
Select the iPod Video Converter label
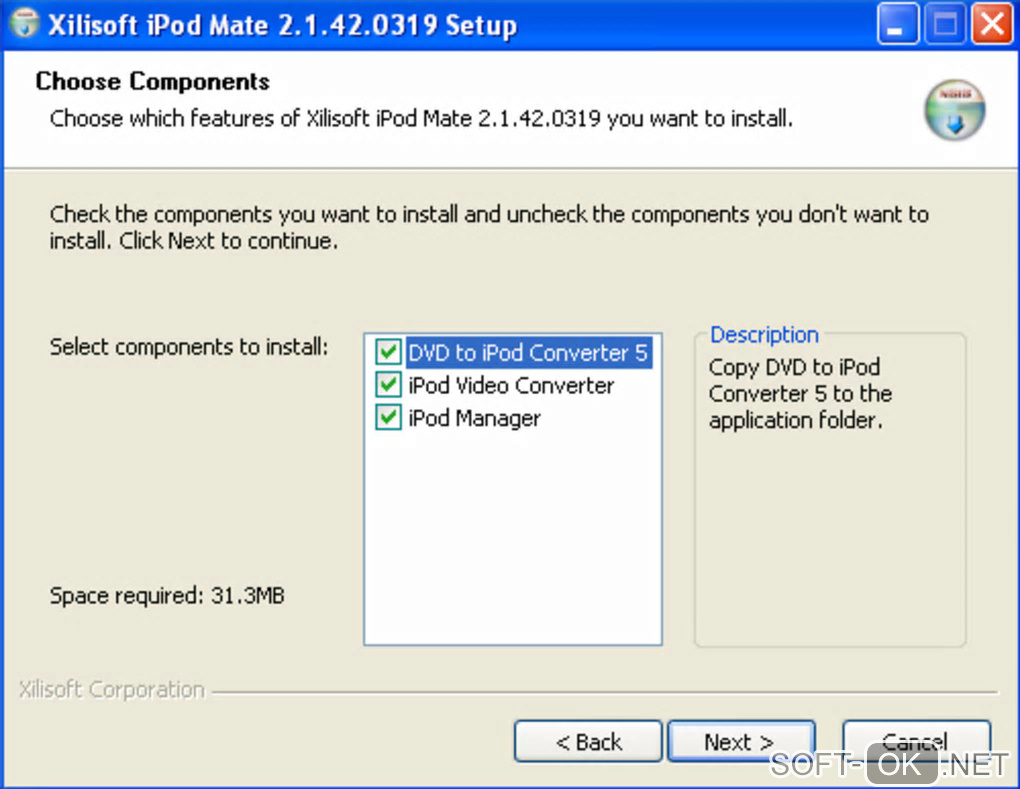point(511,385)
